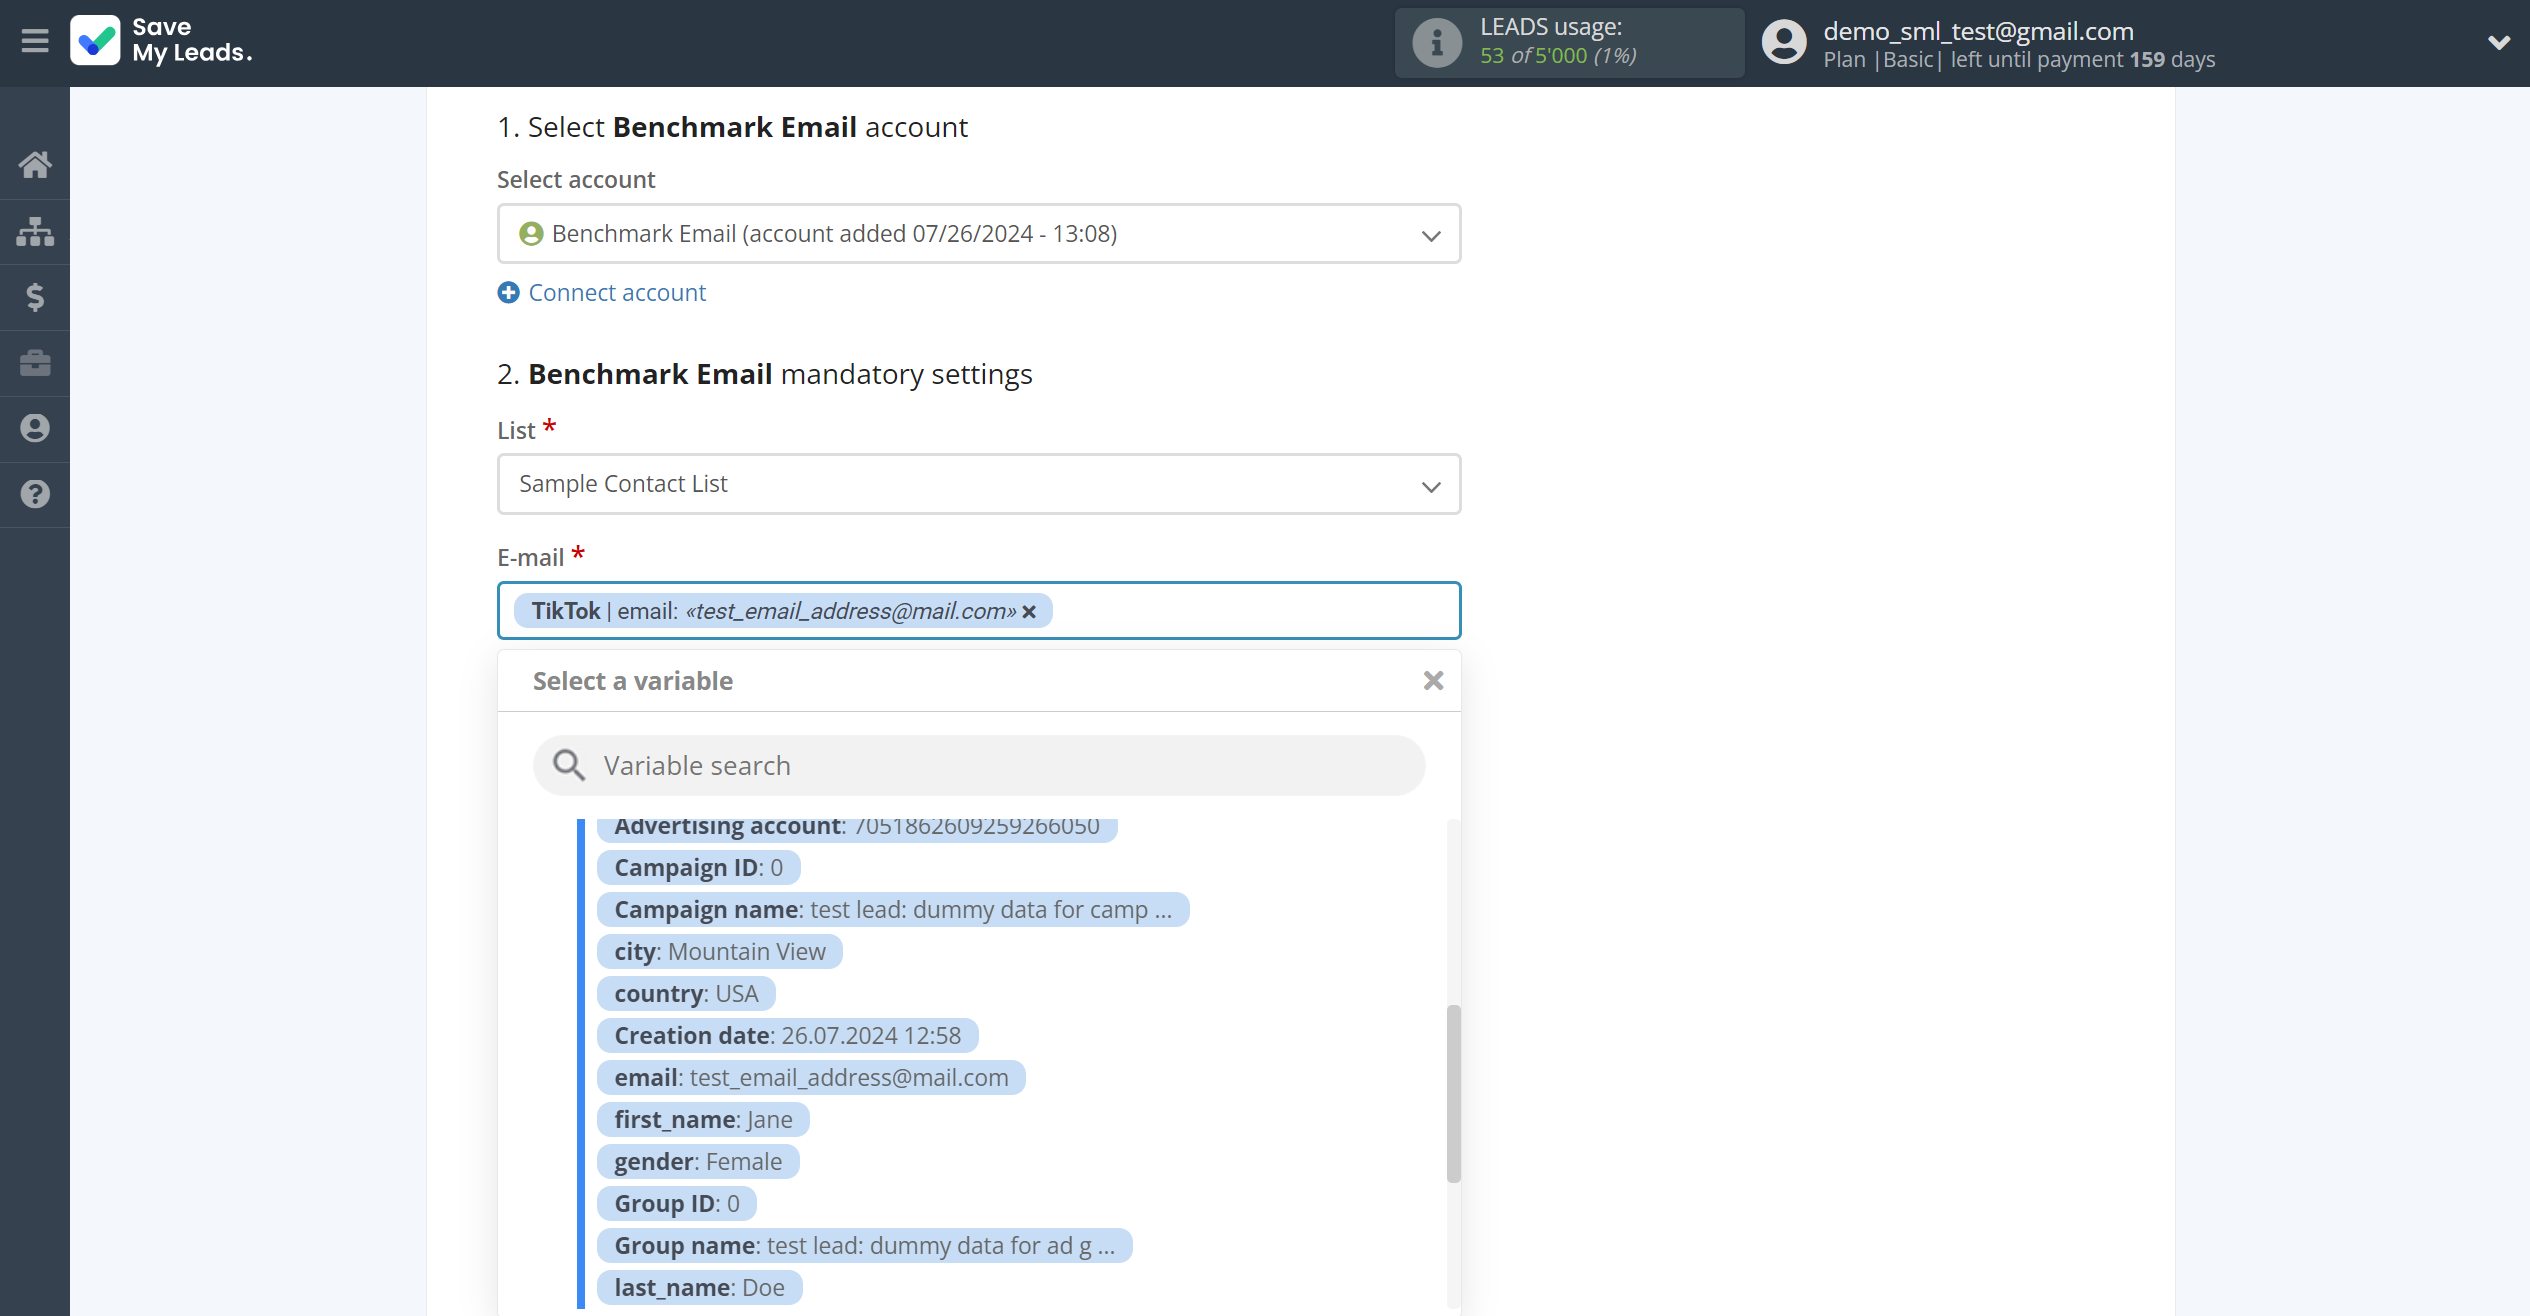Click the Variable search box
This screenshot has width=2530, height=1316.
(x=979, y=766)
